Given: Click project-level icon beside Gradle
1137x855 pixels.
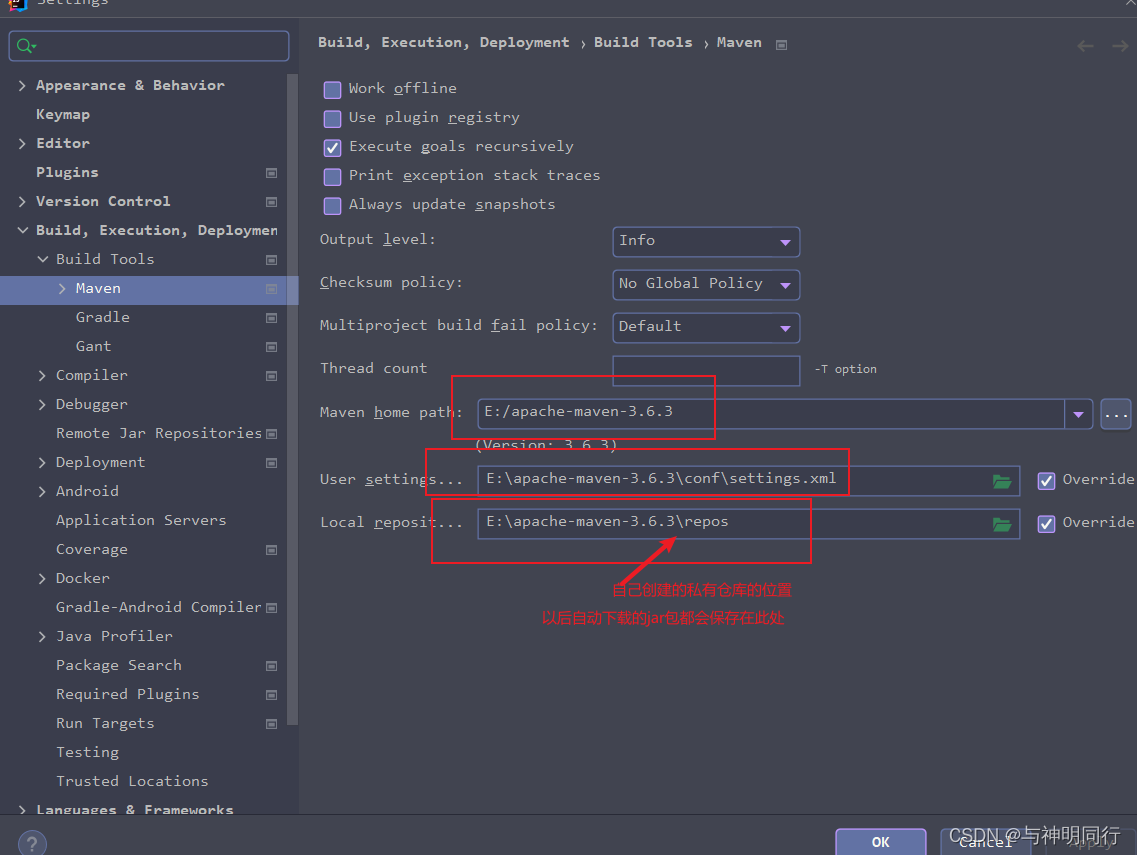Looking at the screenshot, I should pos(271,318).
